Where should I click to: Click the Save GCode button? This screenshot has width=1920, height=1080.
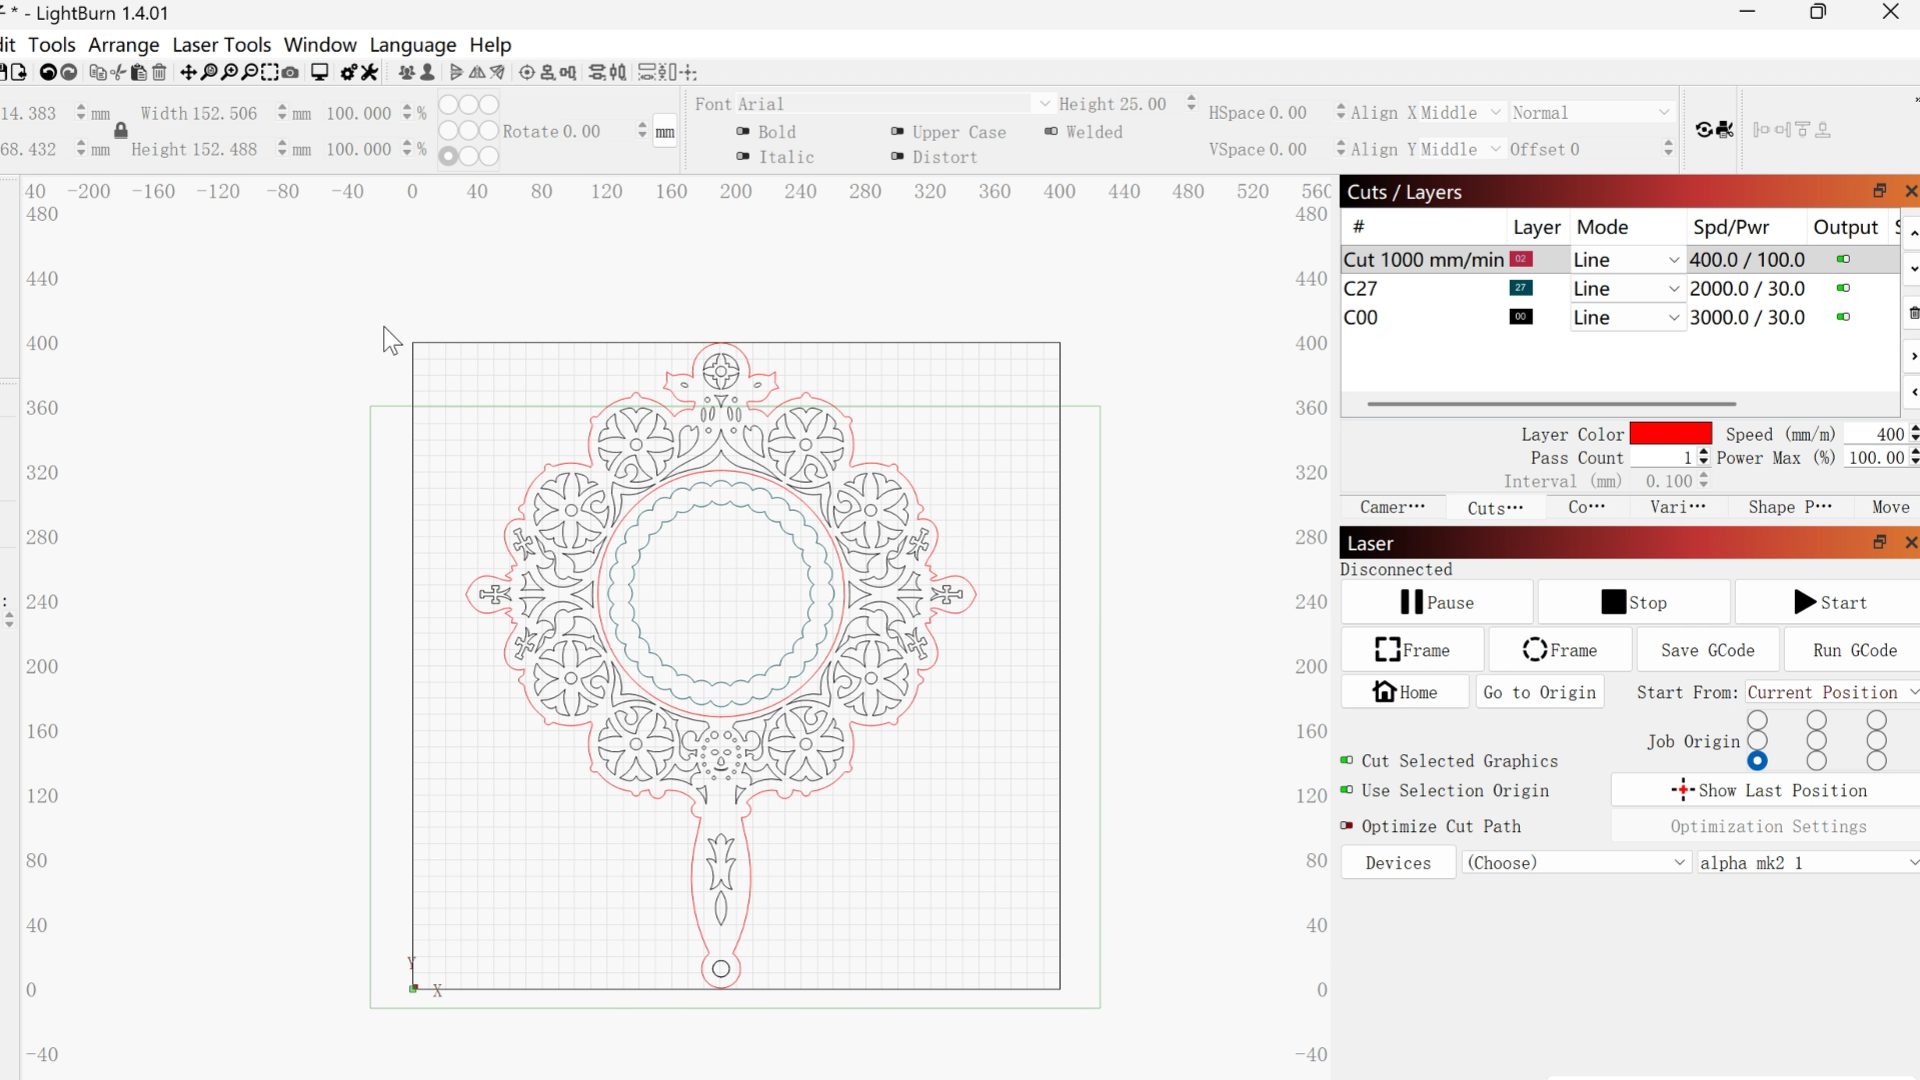pos(1707,650)
